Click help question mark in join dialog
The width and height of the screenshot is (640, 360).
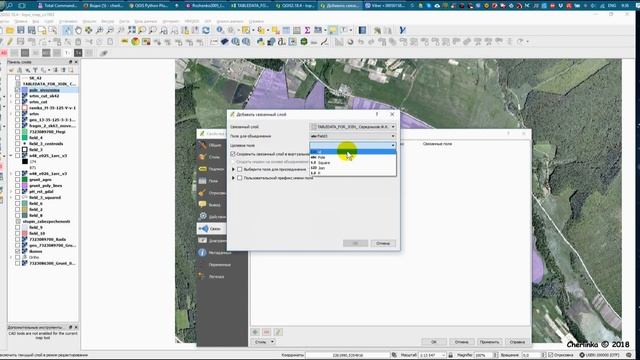377,114
